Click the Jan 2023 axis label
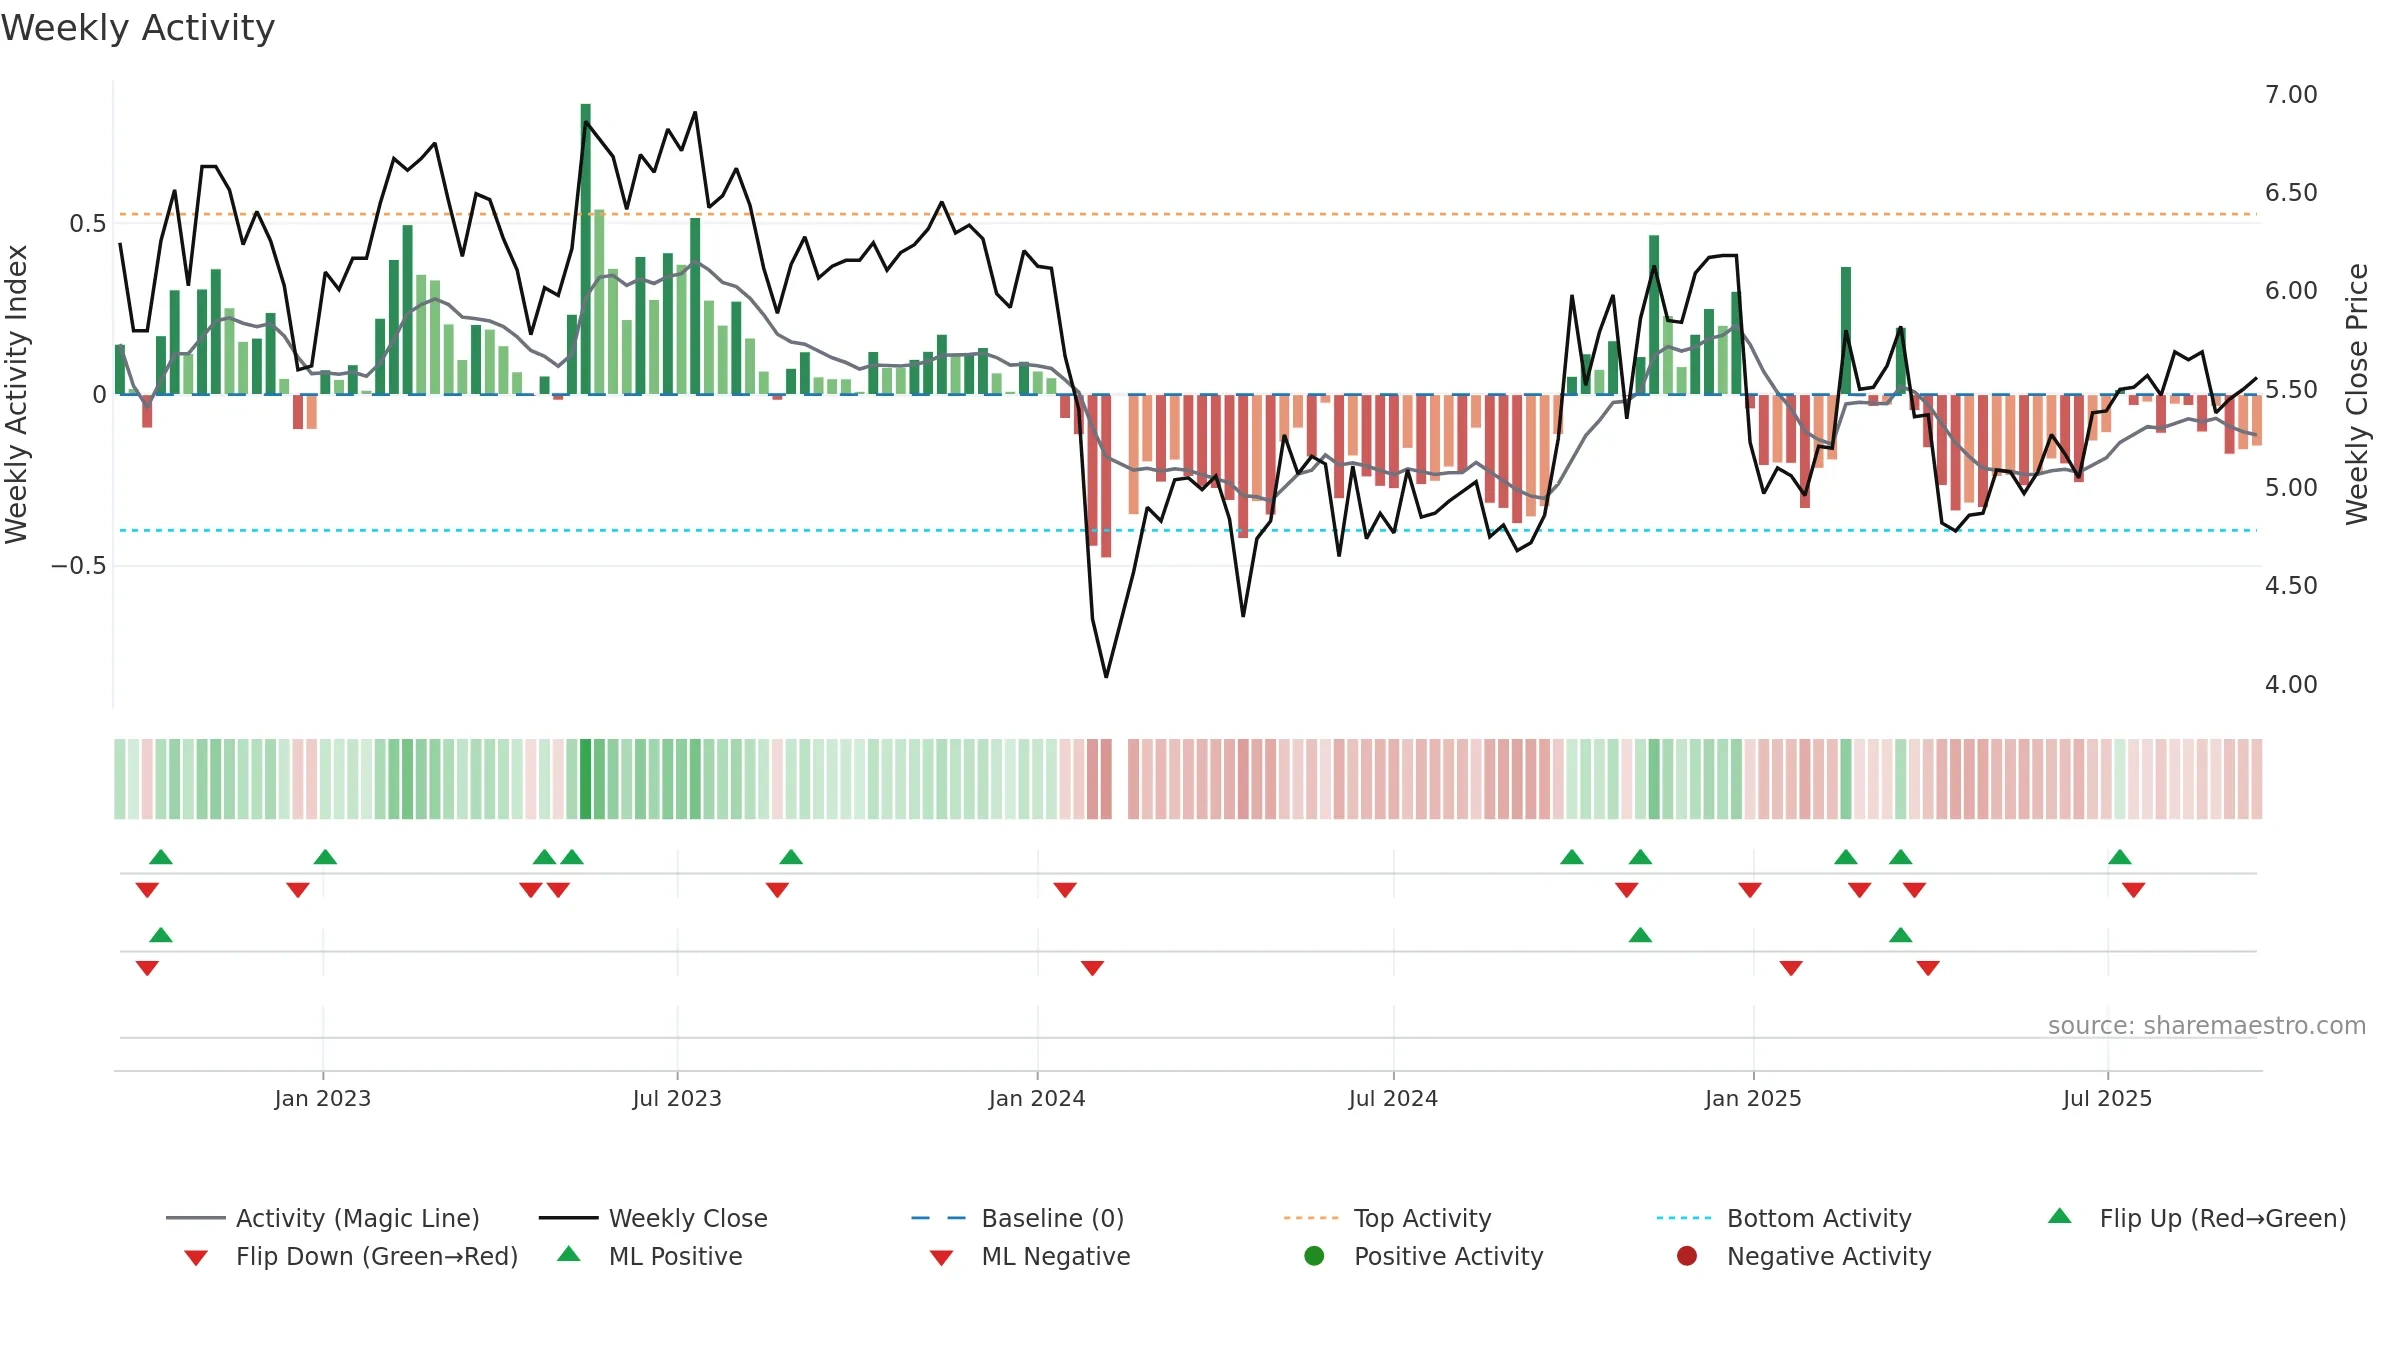 (x=323, y=1098)
